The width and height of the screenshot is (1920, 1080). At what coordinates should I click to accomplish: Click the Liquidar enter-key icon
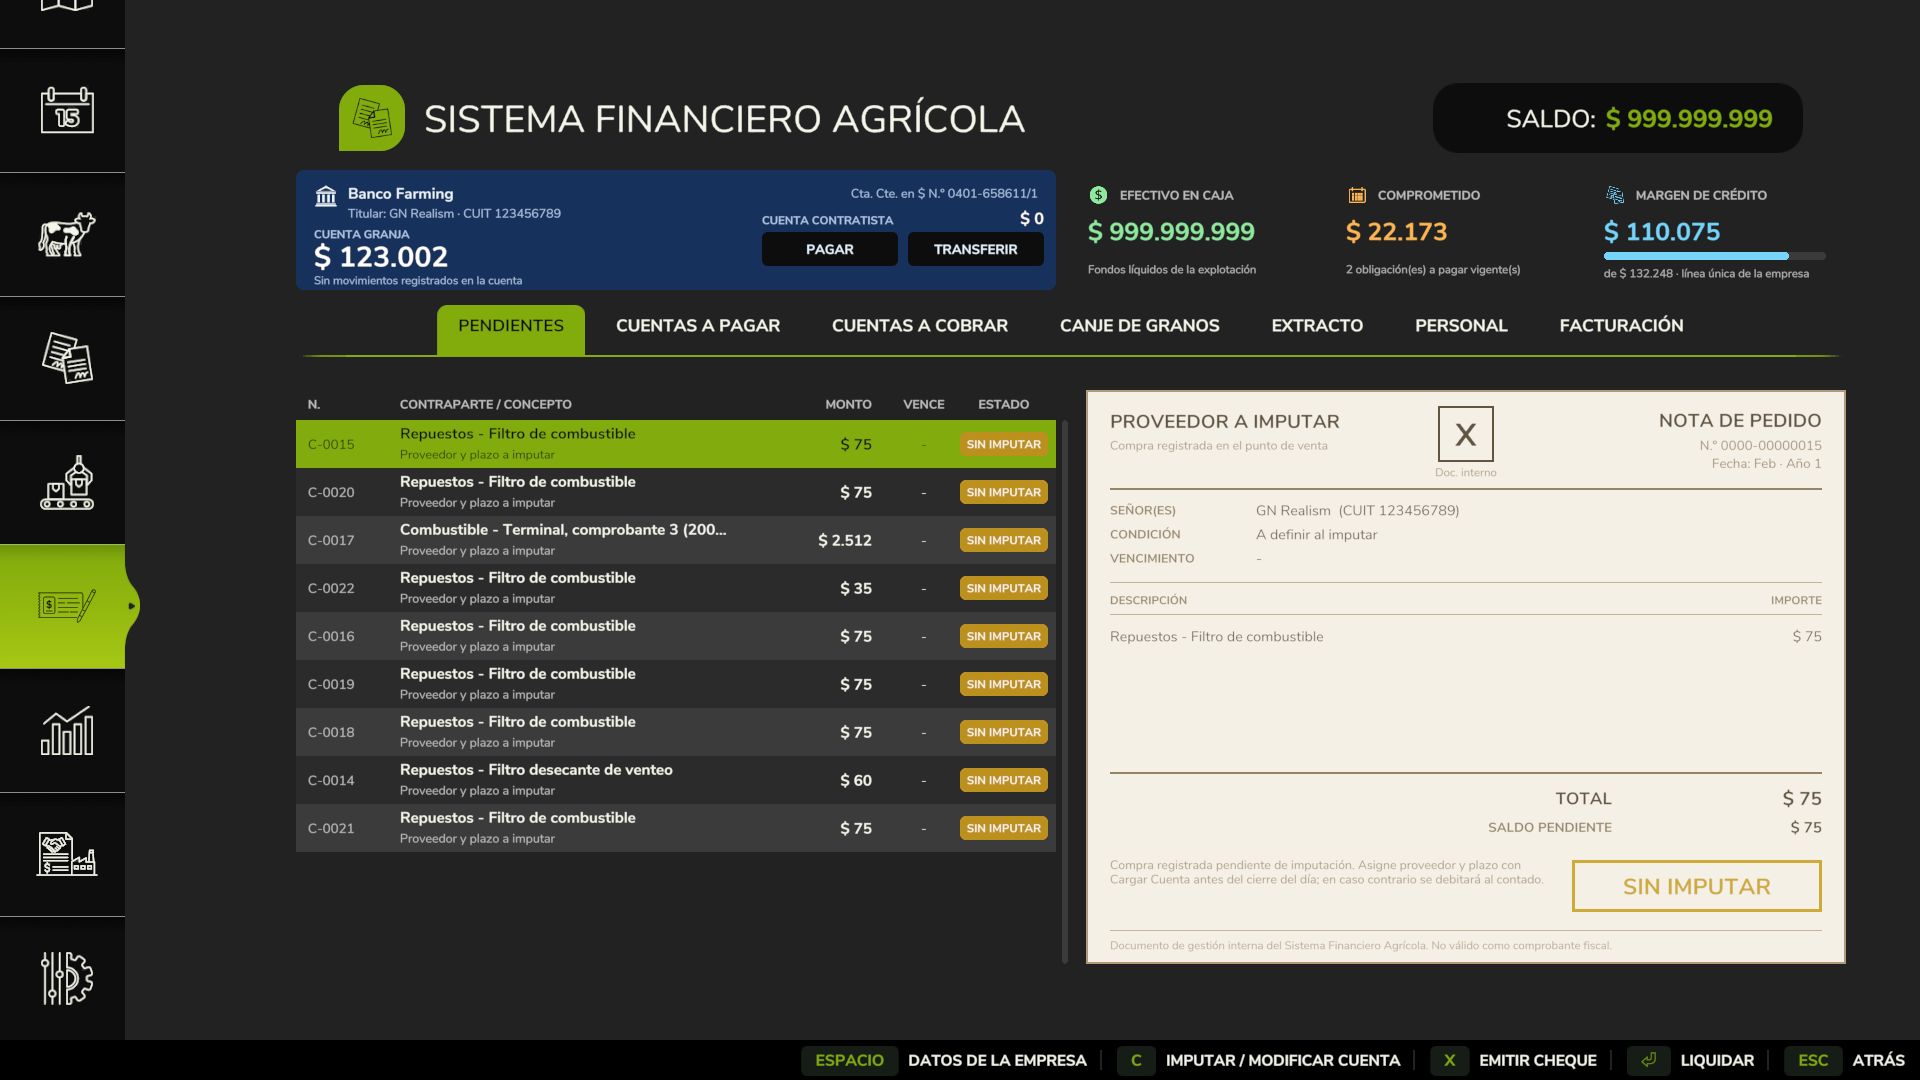[1648, 1060]
